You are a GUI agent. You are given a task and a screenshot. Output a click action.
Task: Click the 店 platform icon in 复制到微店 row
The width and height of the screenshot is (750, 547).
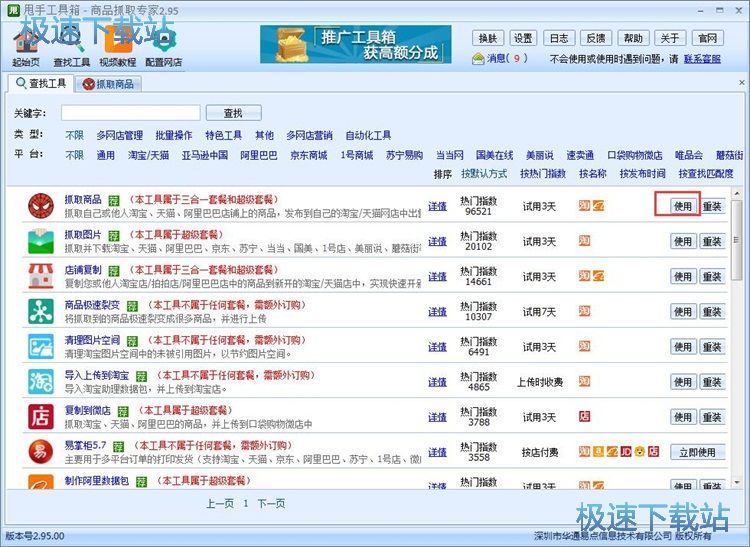point(584,416)
